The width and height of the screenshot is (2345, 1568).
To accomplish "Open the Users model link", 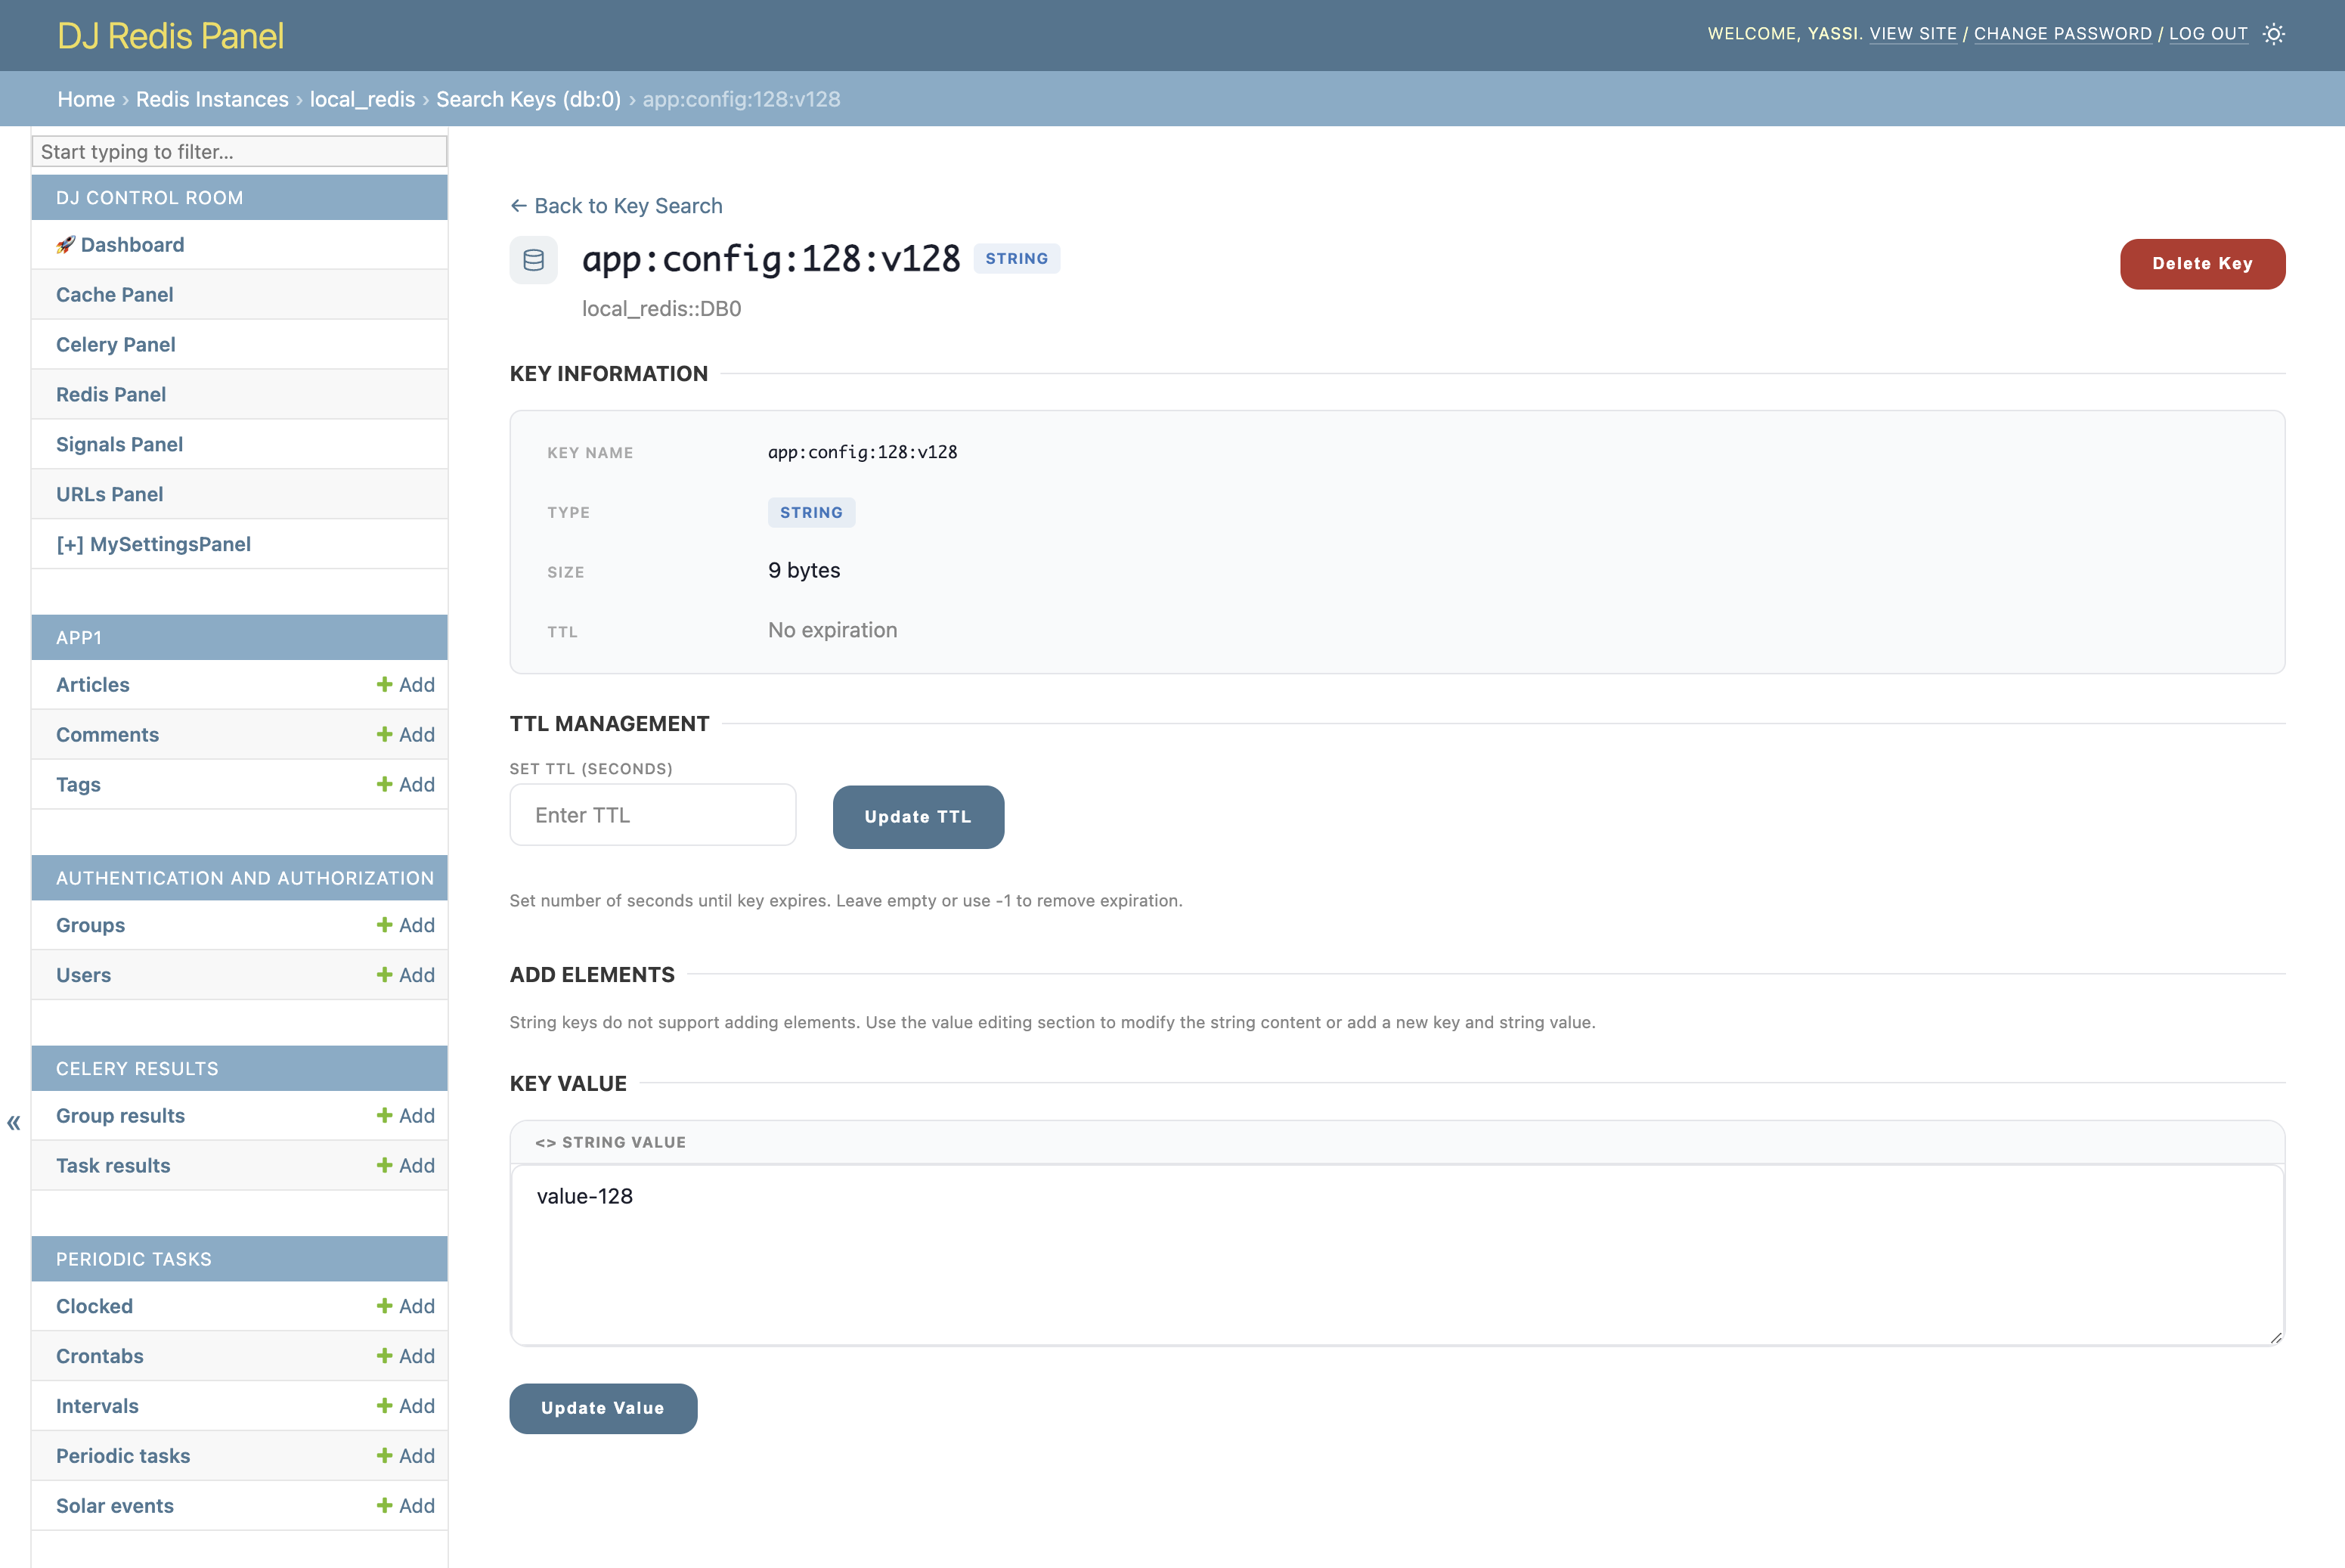I will pyautogui.click(x=83, y=975).
